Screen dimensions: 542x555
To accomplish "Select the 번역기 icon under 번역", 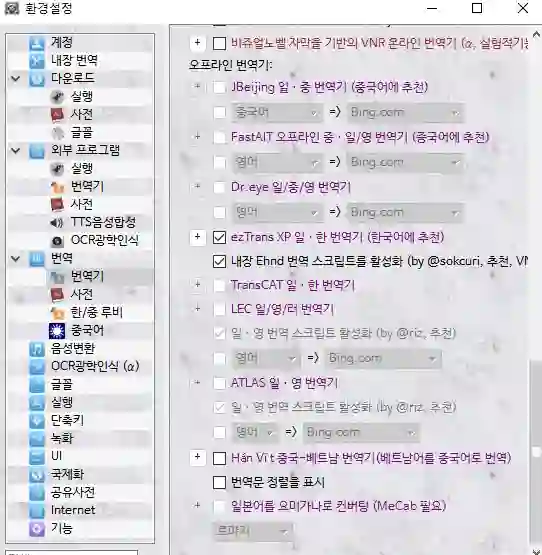I will tap(57, 276).
